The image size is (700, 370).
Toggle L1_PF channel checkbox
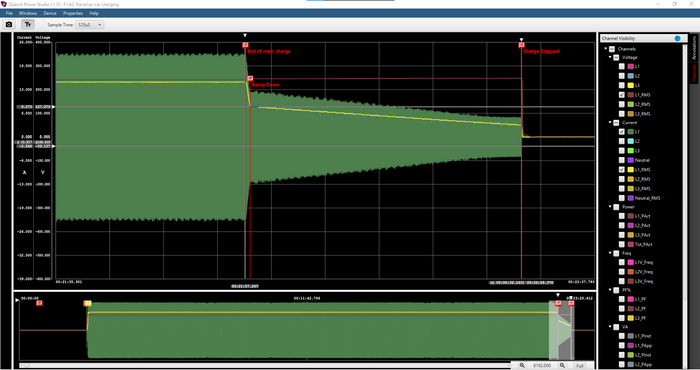point(621,299)
